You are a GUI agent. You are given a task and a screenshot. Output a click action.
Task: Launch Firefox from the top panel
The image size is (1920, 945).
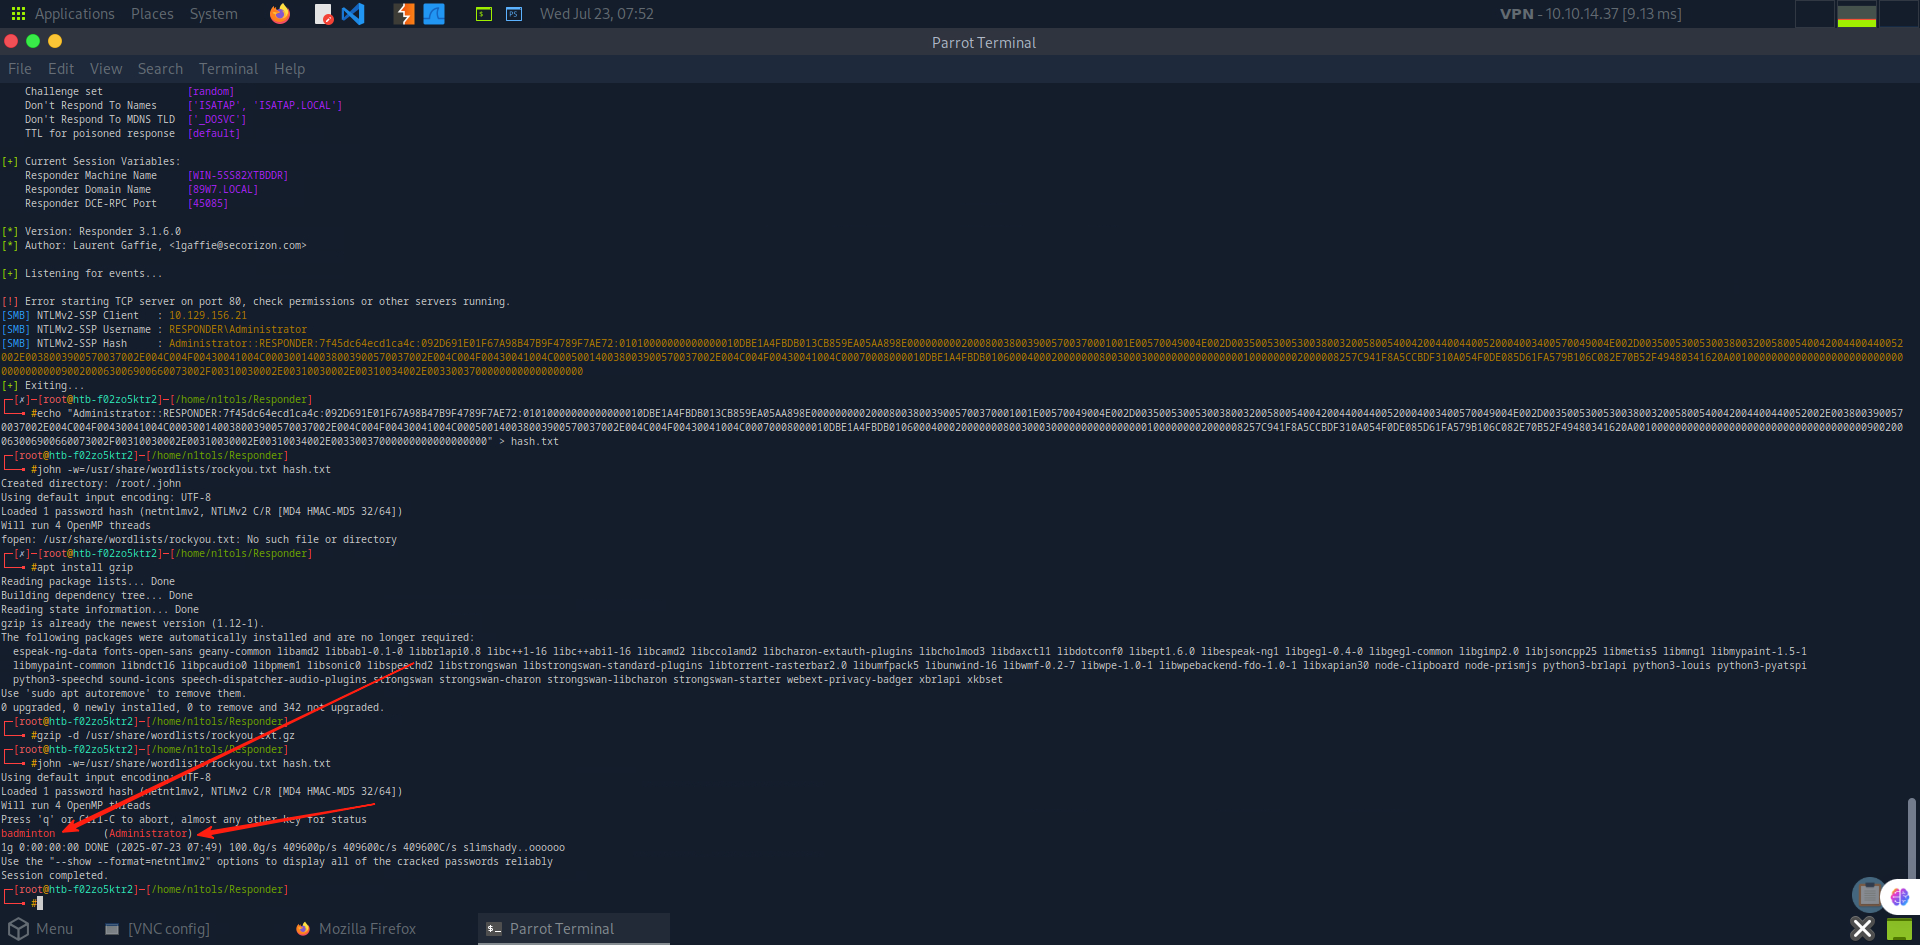(280, 14)
